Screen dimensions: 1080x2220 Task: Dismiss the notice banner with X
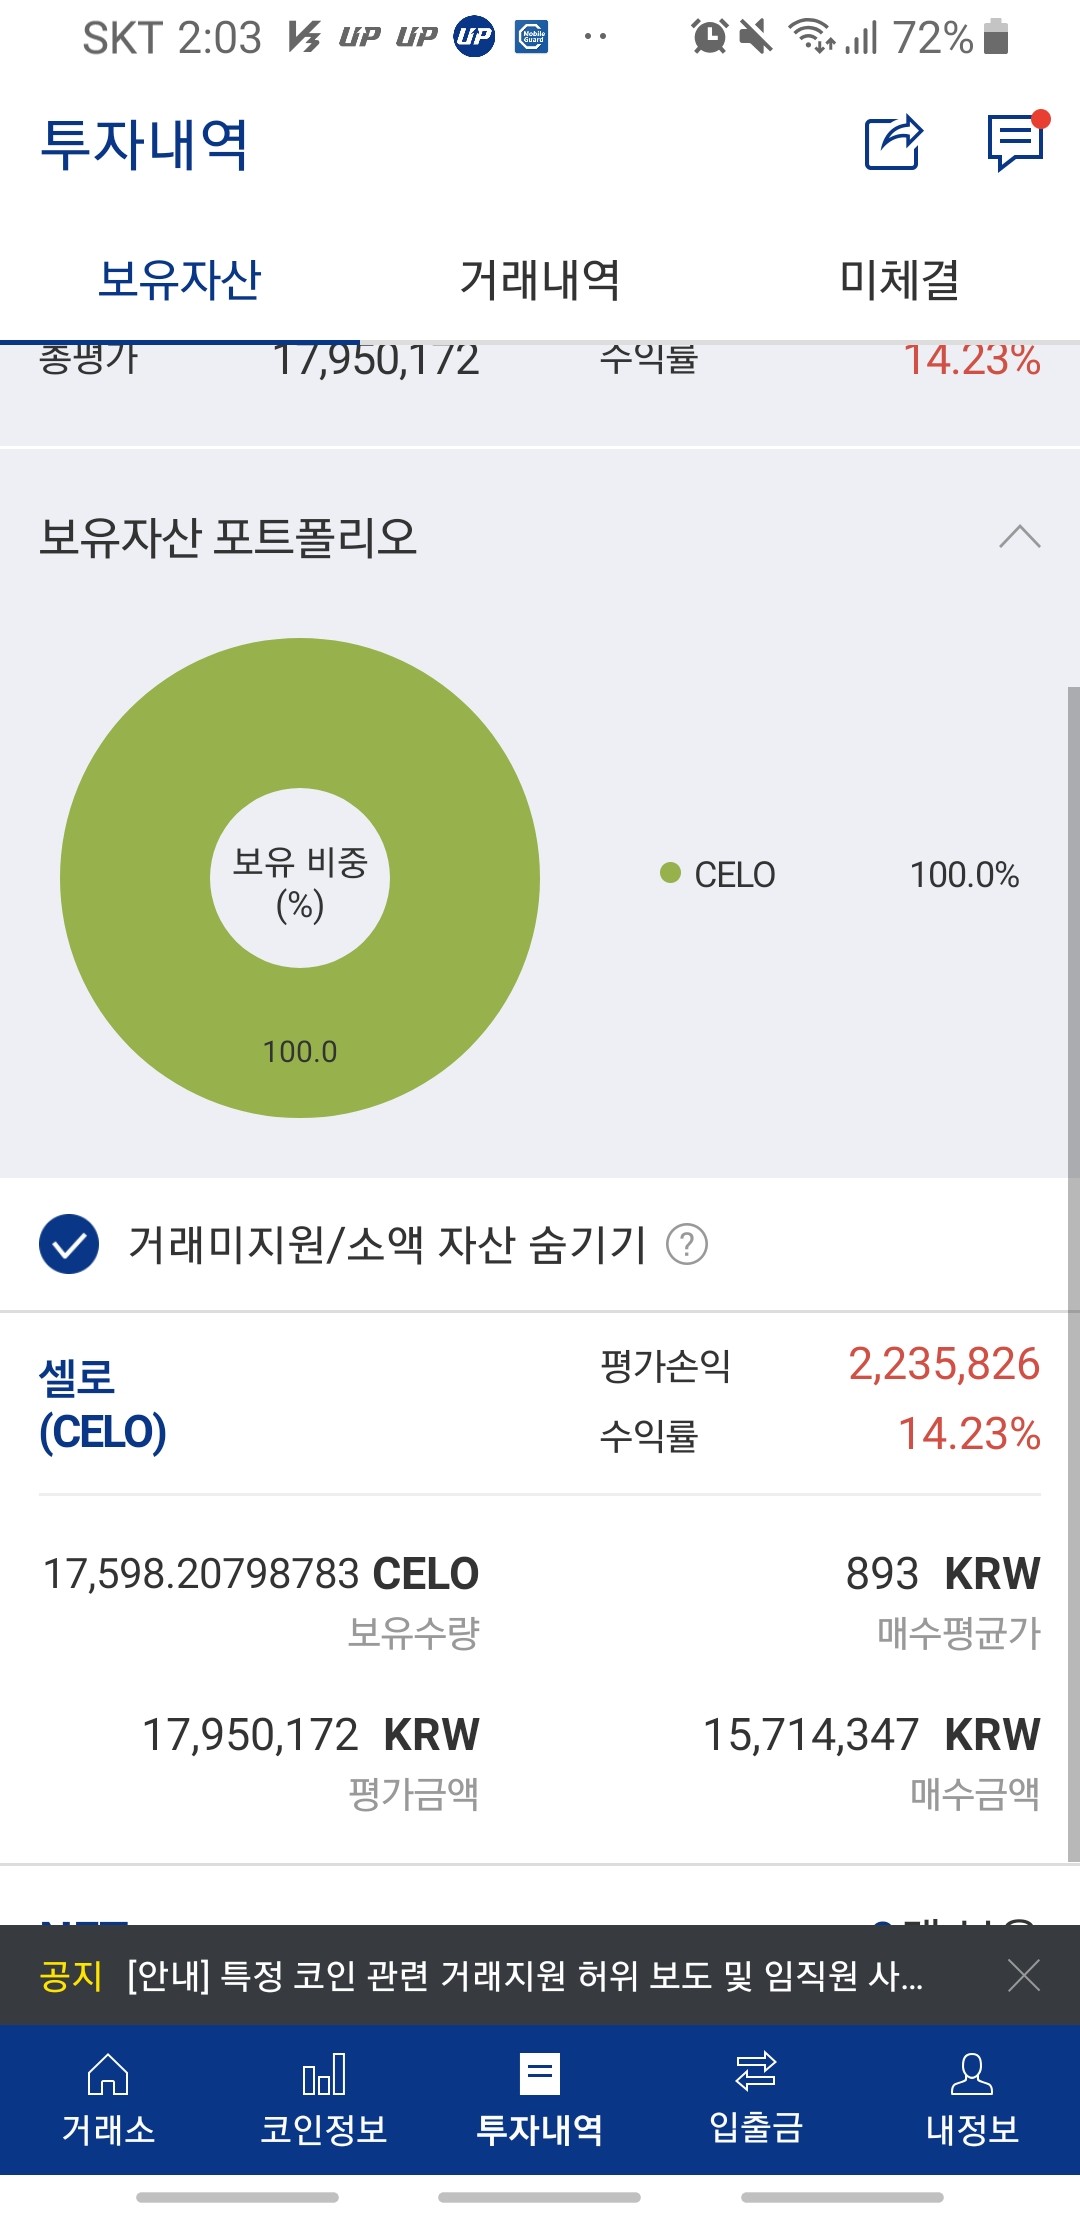coord(1024,1976)
